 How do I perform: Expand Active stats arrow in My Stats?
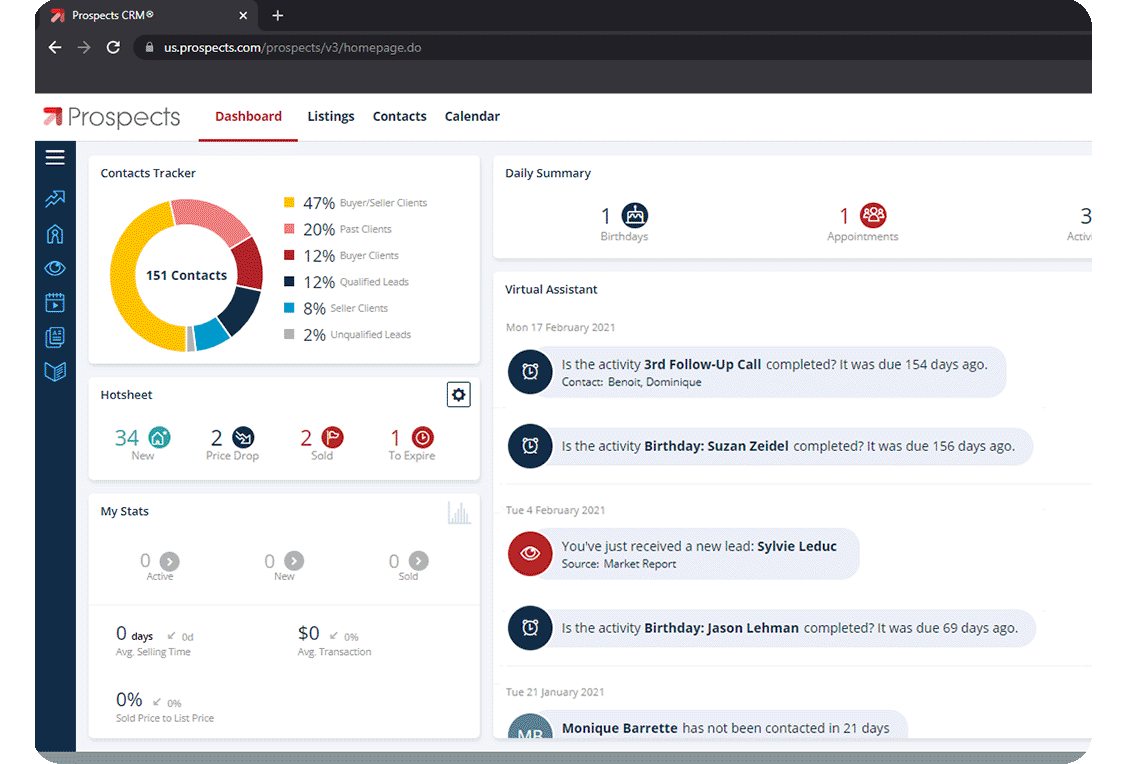click(170, 561)
